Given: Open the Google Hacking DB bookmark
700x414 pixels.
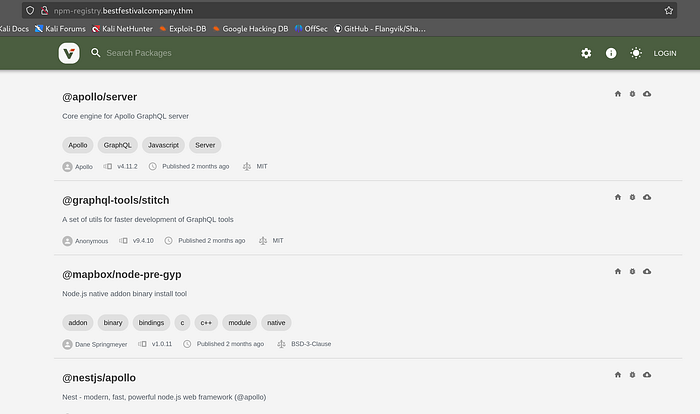Looking at the screenshot, I should click(x=250, y=29).
